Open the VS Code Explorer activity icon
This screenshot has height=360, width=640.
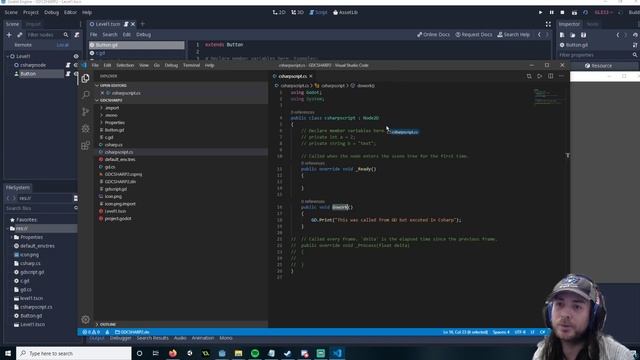click(x=85, y=78)
